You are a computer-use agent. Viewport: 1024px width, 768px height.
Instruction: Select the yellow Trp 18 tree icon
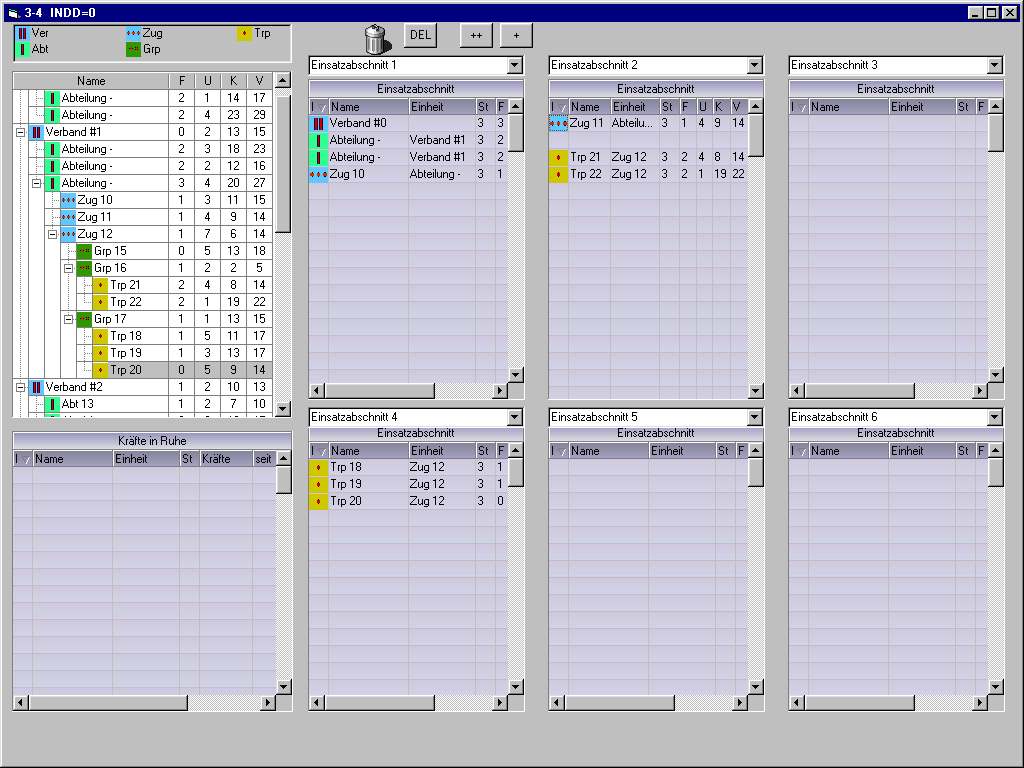click(x=101, y=336)
